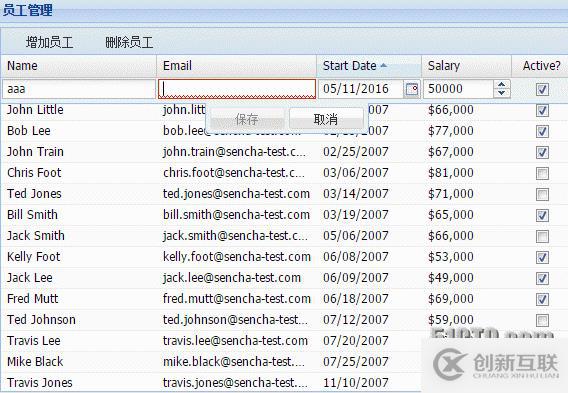Sort by the Start Date column header

(369, 66)
